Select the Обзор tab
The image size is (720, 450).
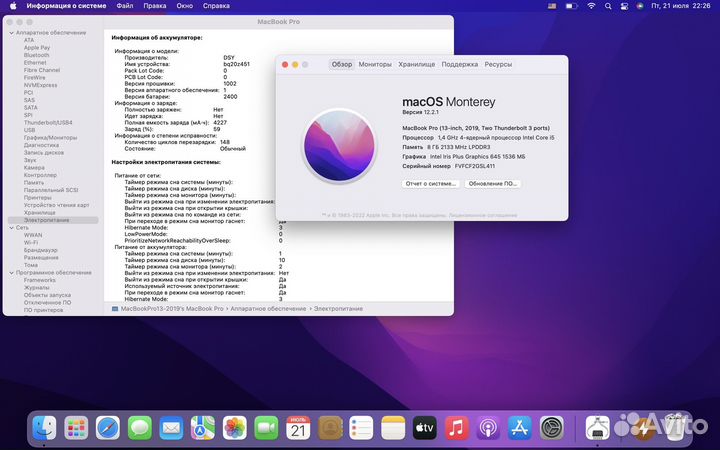(342, 64)
